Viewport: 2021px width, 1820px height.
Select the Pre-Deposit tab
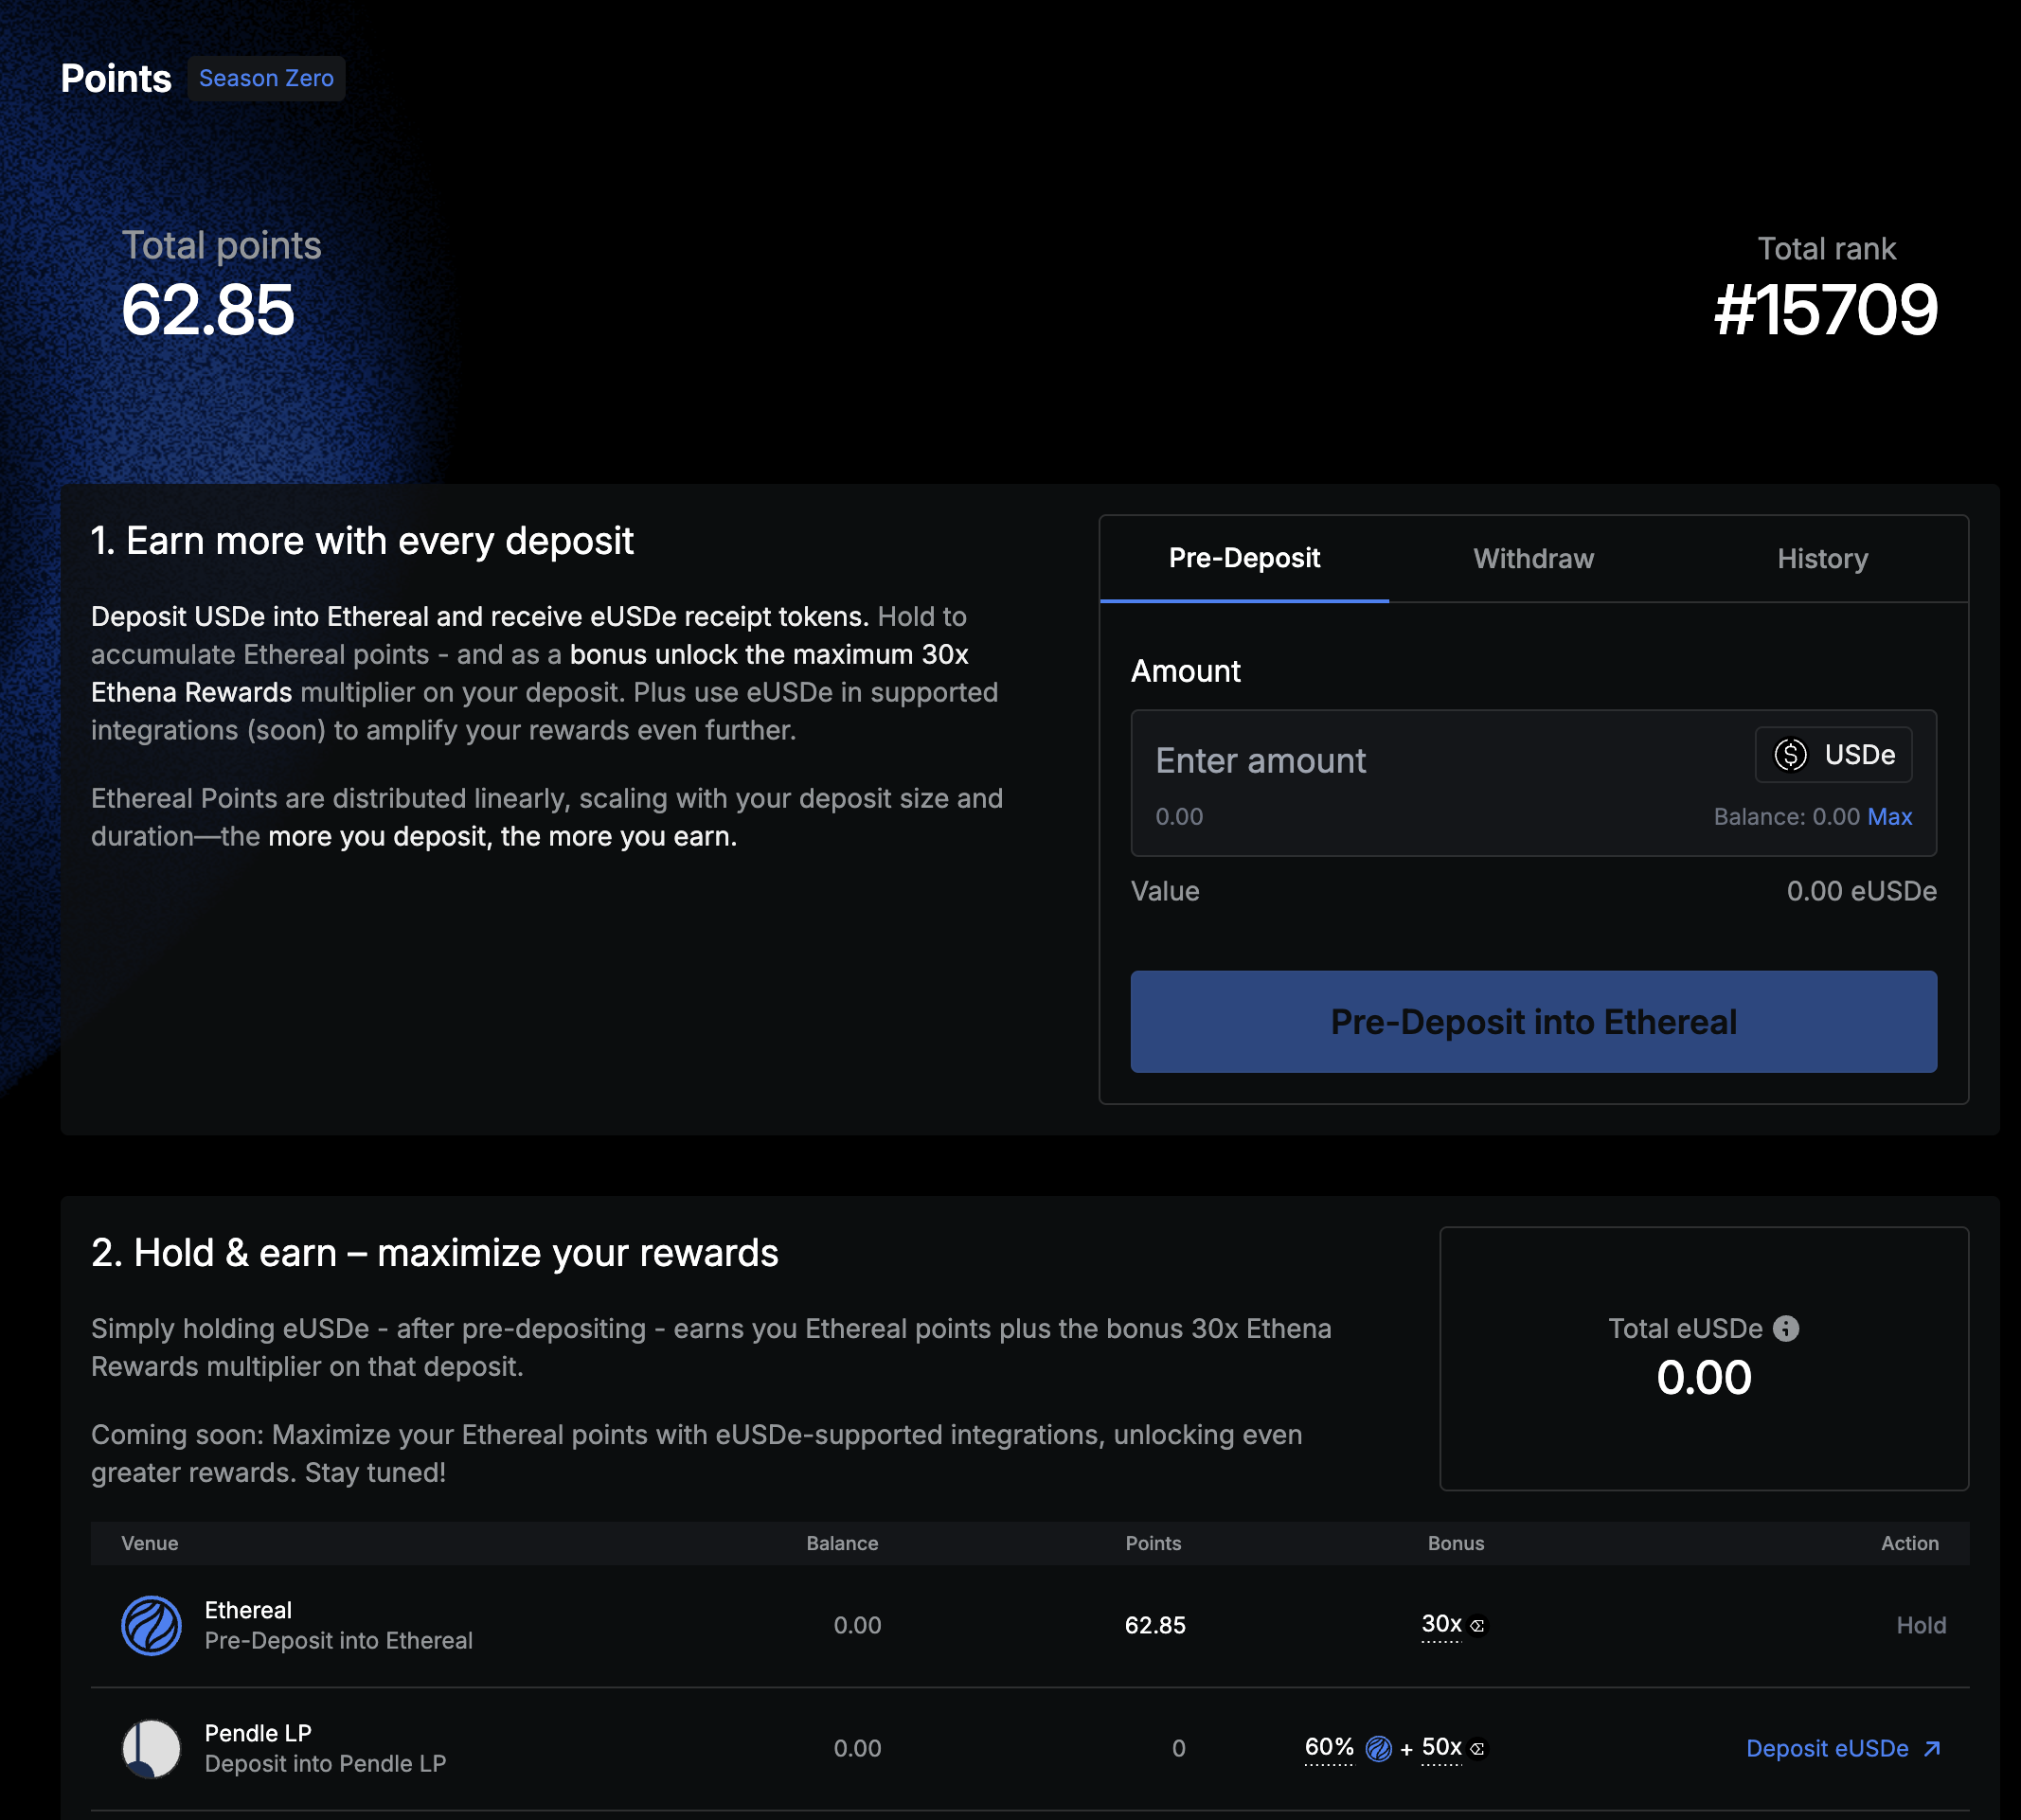pos(1244,559)
